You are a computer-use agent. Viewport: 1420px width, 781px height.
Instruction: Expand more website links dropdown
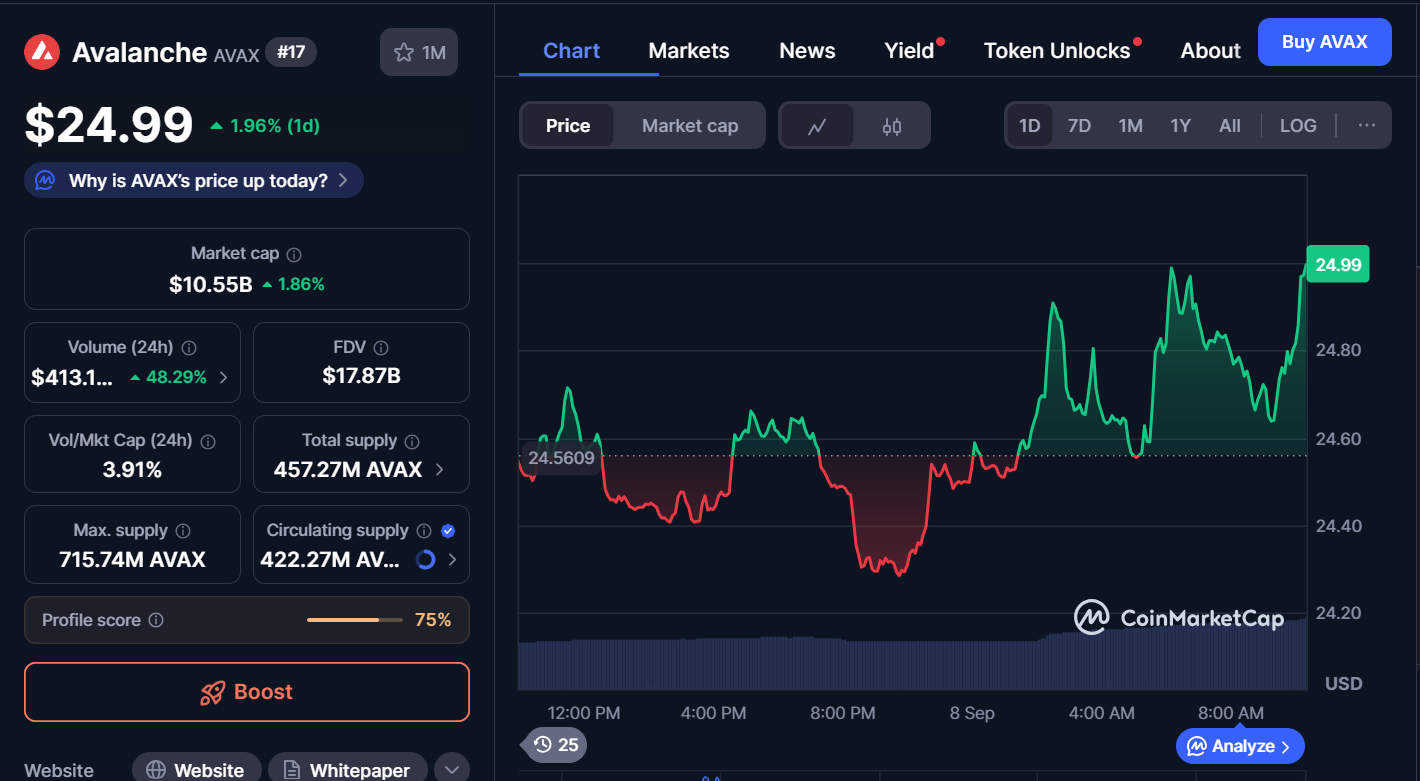pyautogui.click(x=451, y=770)
